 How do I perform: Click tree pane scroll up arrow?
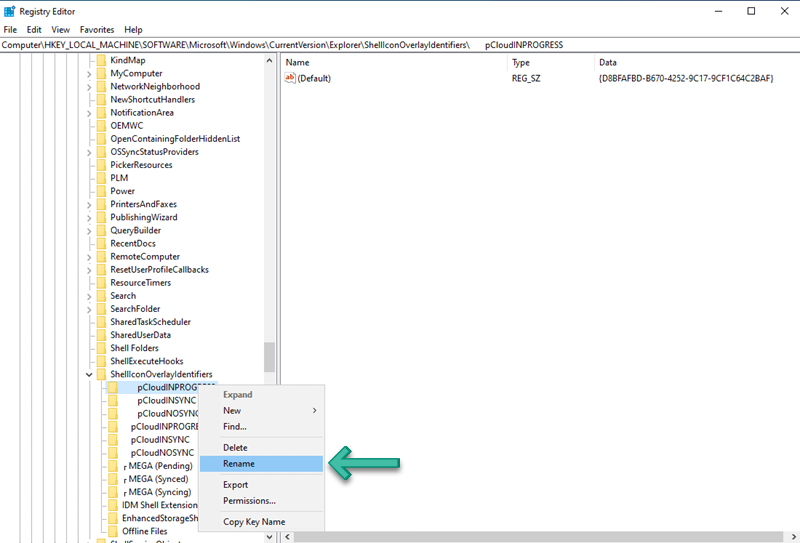point(269,61)
